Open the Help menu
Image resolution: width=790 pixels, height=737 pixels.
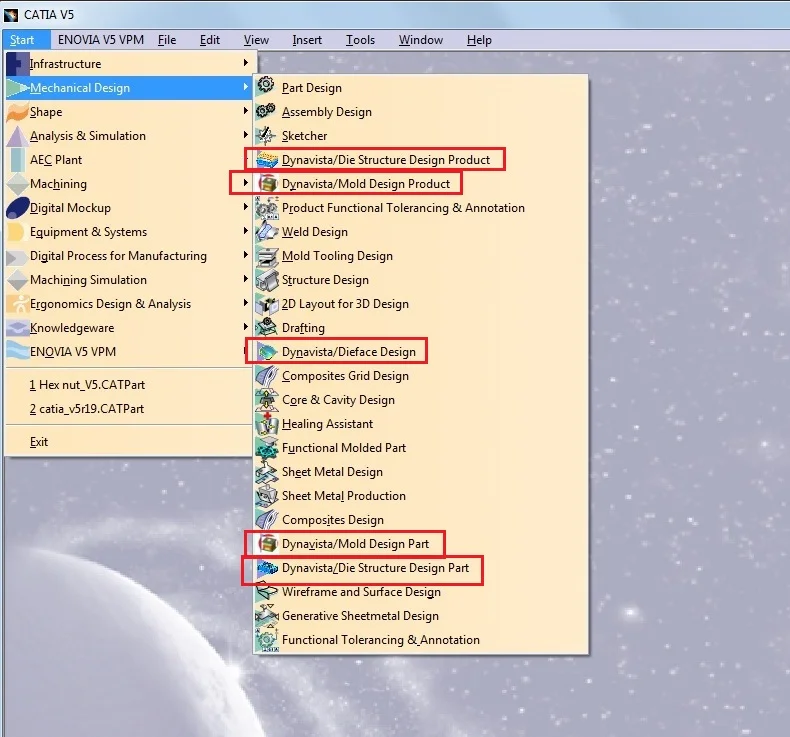[x=479, y=40]
